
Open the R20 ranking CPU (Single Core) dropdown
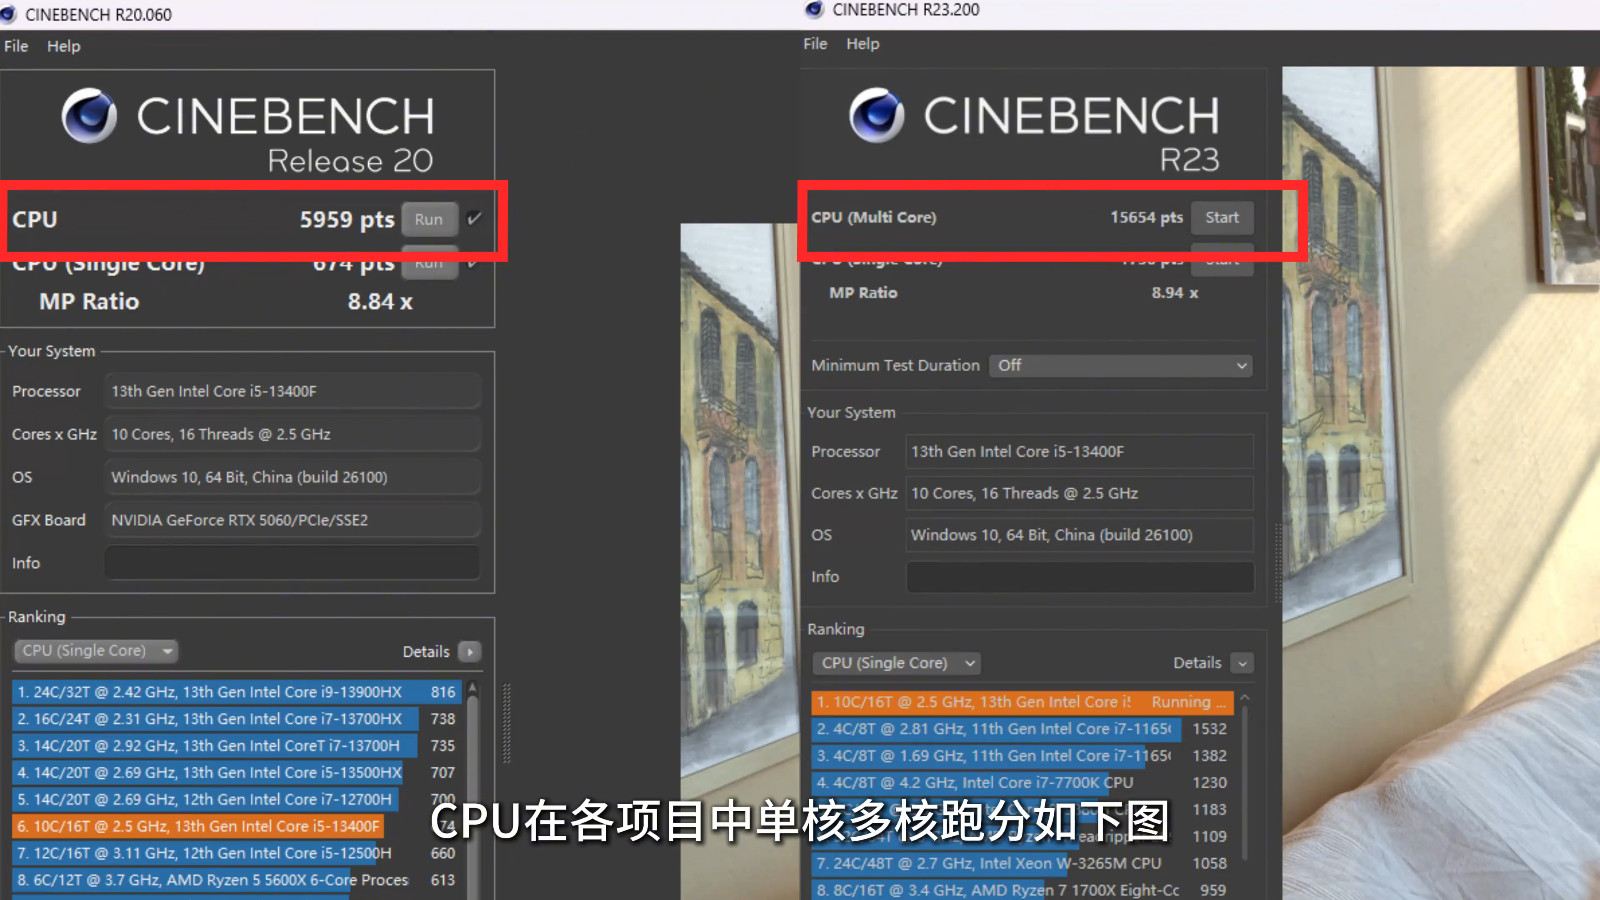pos(96,651)
